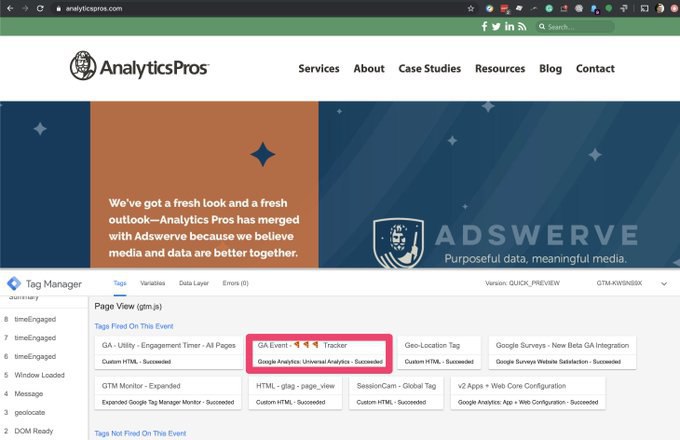The height and width of the screenshot is (440, 680).
Task: Click the cast screen icon in toolbar
Action: pos(644,8)
